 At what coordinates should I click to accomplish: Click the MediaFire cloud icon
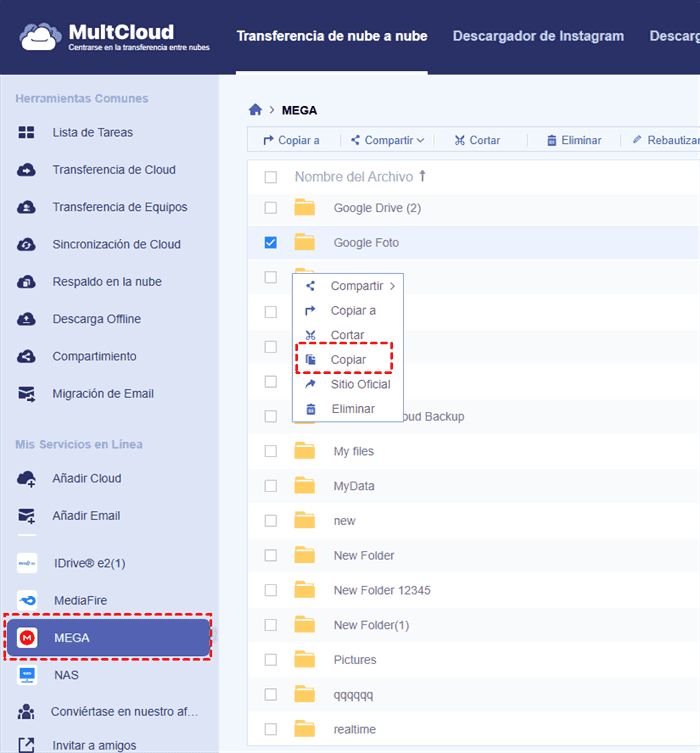(x=27, y=600)
